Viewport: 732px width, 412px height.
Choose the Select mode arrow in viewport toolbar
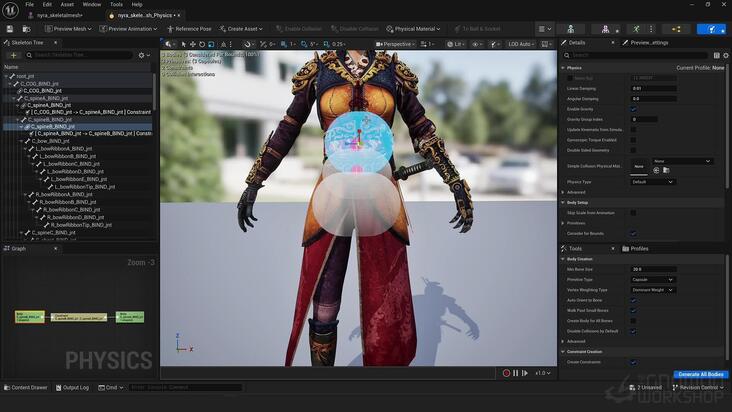(184, 44)
